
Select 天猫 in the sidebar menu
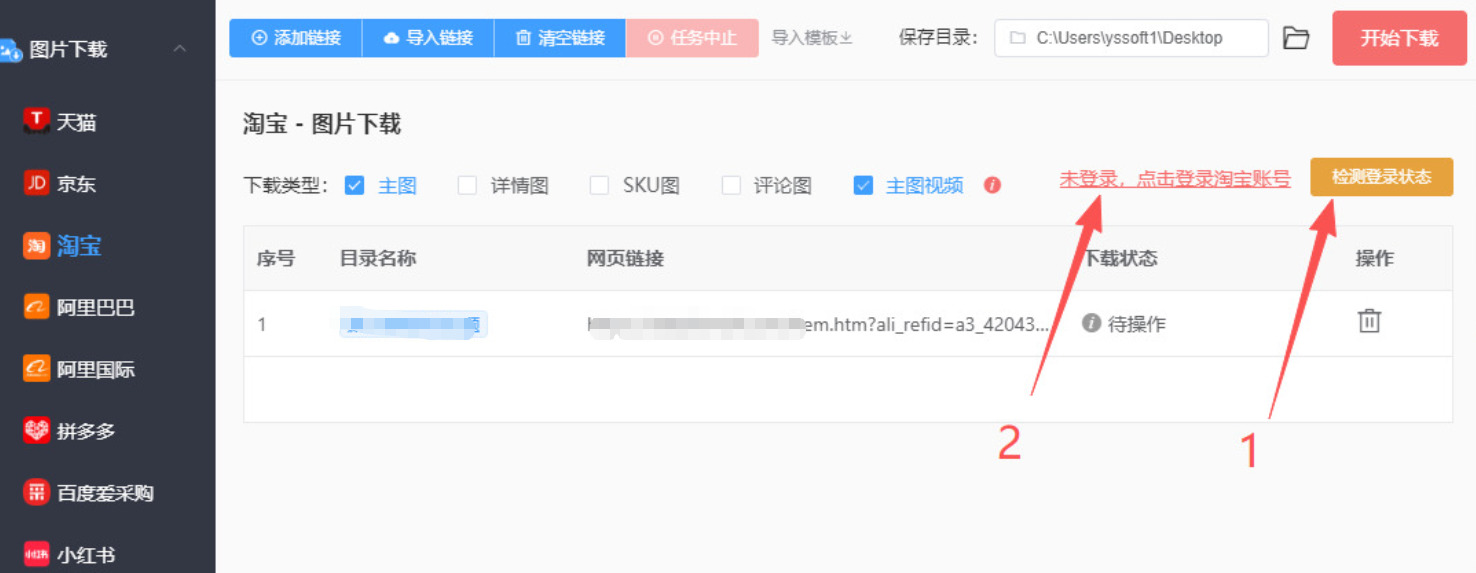click(x=77, y=123)
